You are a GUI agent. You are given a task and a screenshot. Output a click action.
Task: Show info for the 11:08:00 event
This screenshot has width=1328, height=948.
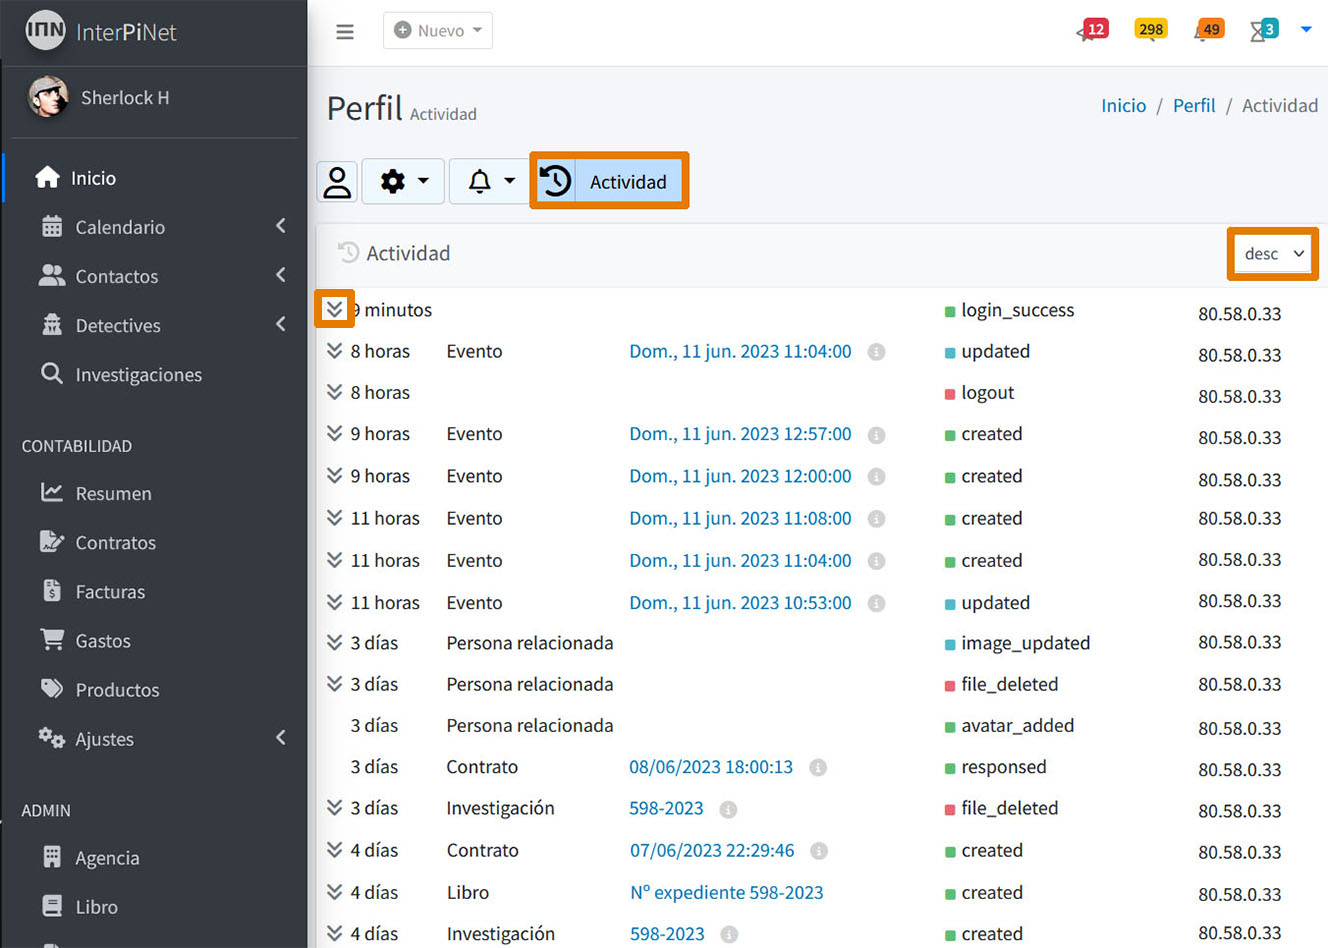[876, 519]
